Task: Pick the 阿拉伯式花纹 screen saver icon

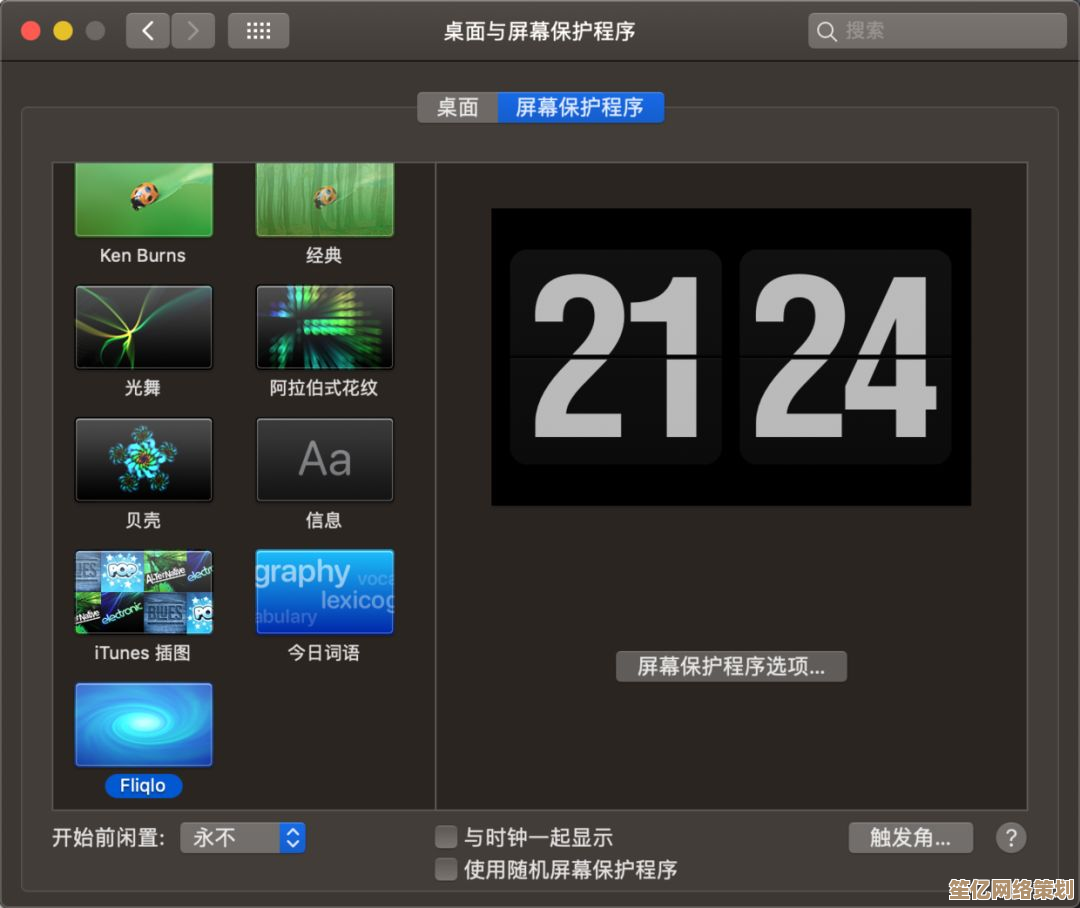Action: coord(324,327)
